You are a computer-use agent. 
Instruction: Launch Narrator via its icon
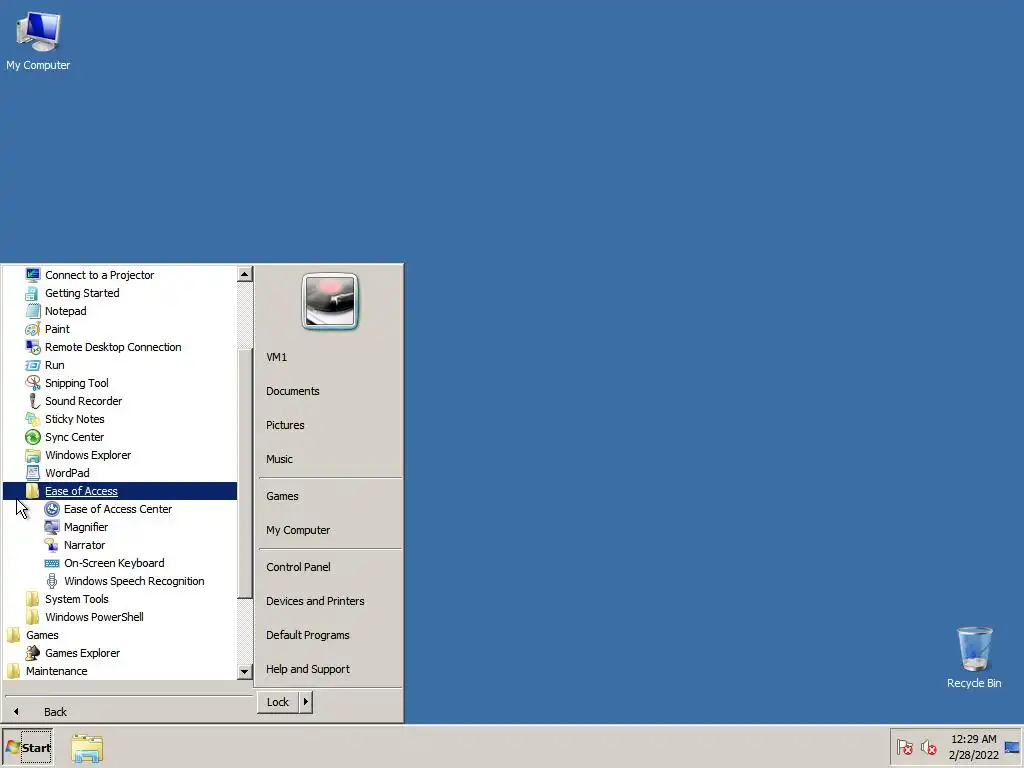click(x=52, y=545)
